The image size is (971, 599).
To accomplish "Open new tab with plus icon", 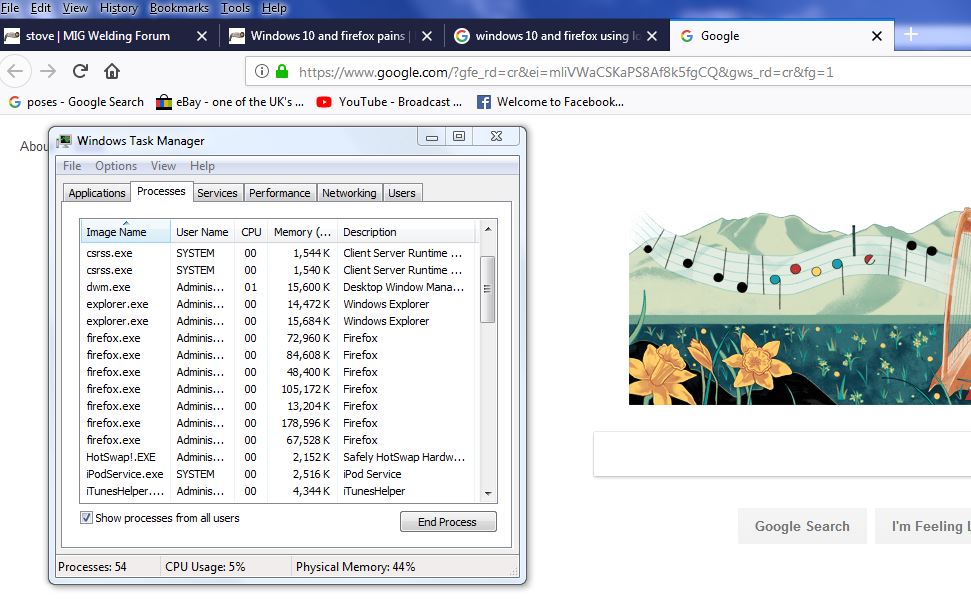I will (910, 35).
